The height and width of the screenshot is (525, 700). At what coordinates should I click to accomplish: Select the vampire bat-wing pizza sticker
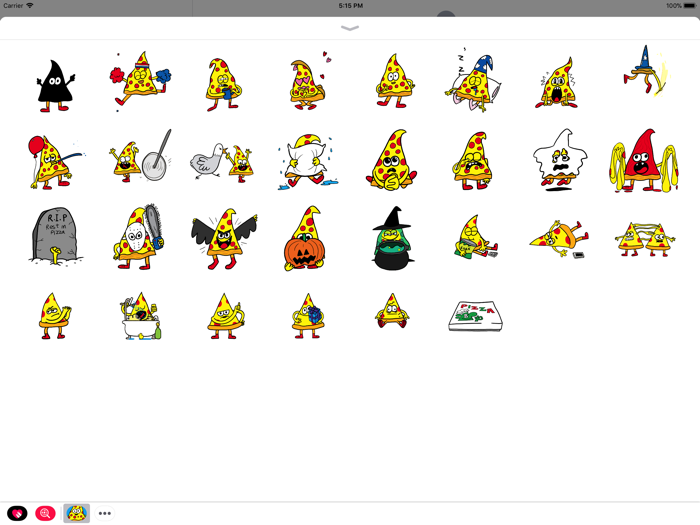click(224, 238)
